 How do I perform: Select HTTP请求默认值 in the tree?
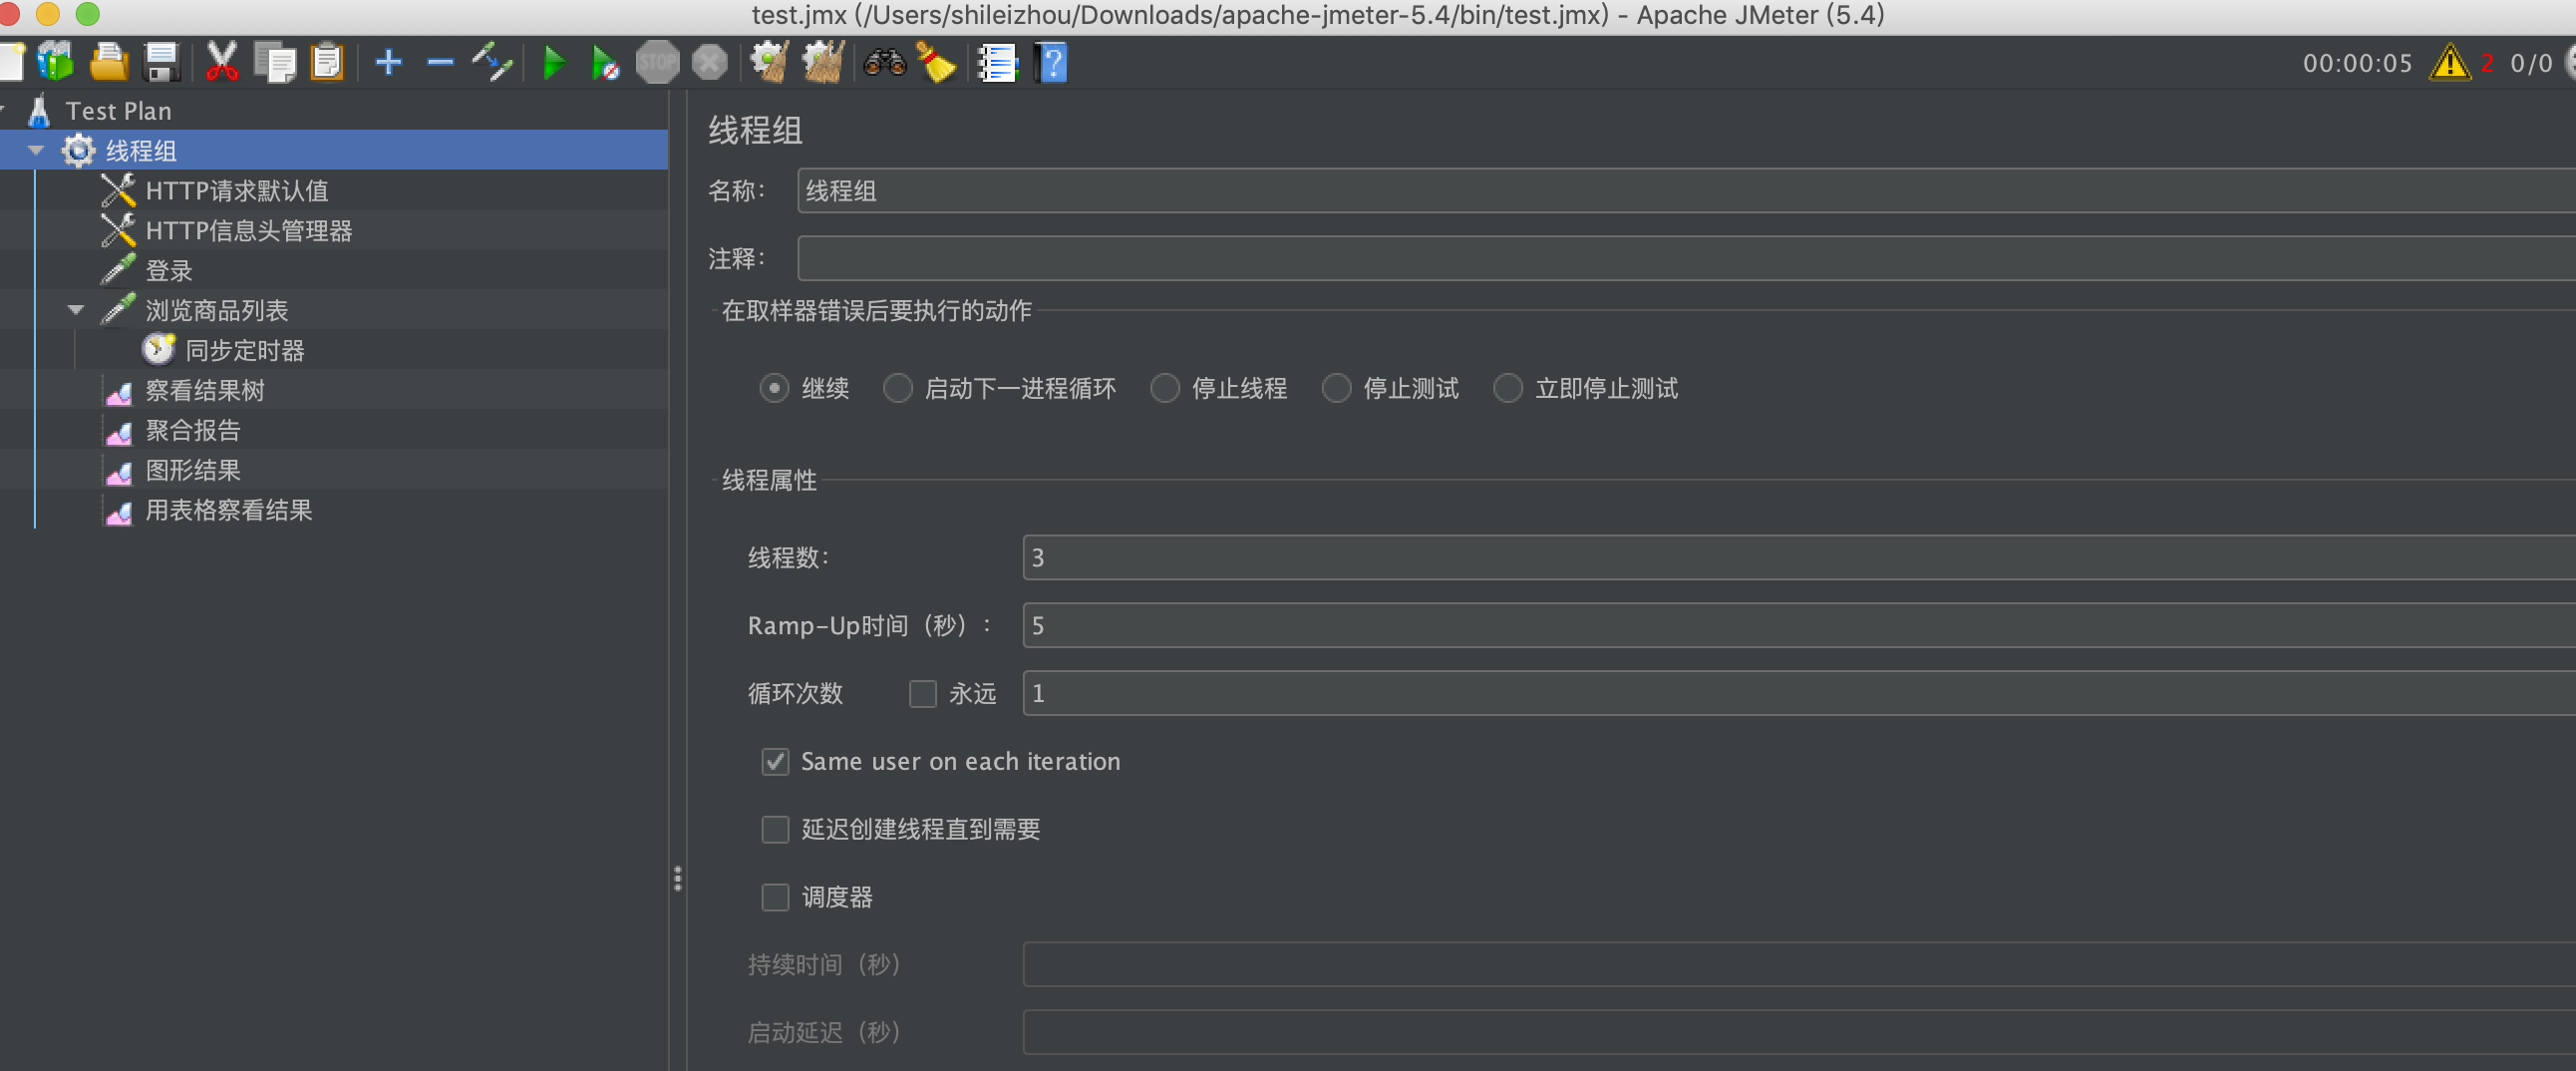point(236,190)
